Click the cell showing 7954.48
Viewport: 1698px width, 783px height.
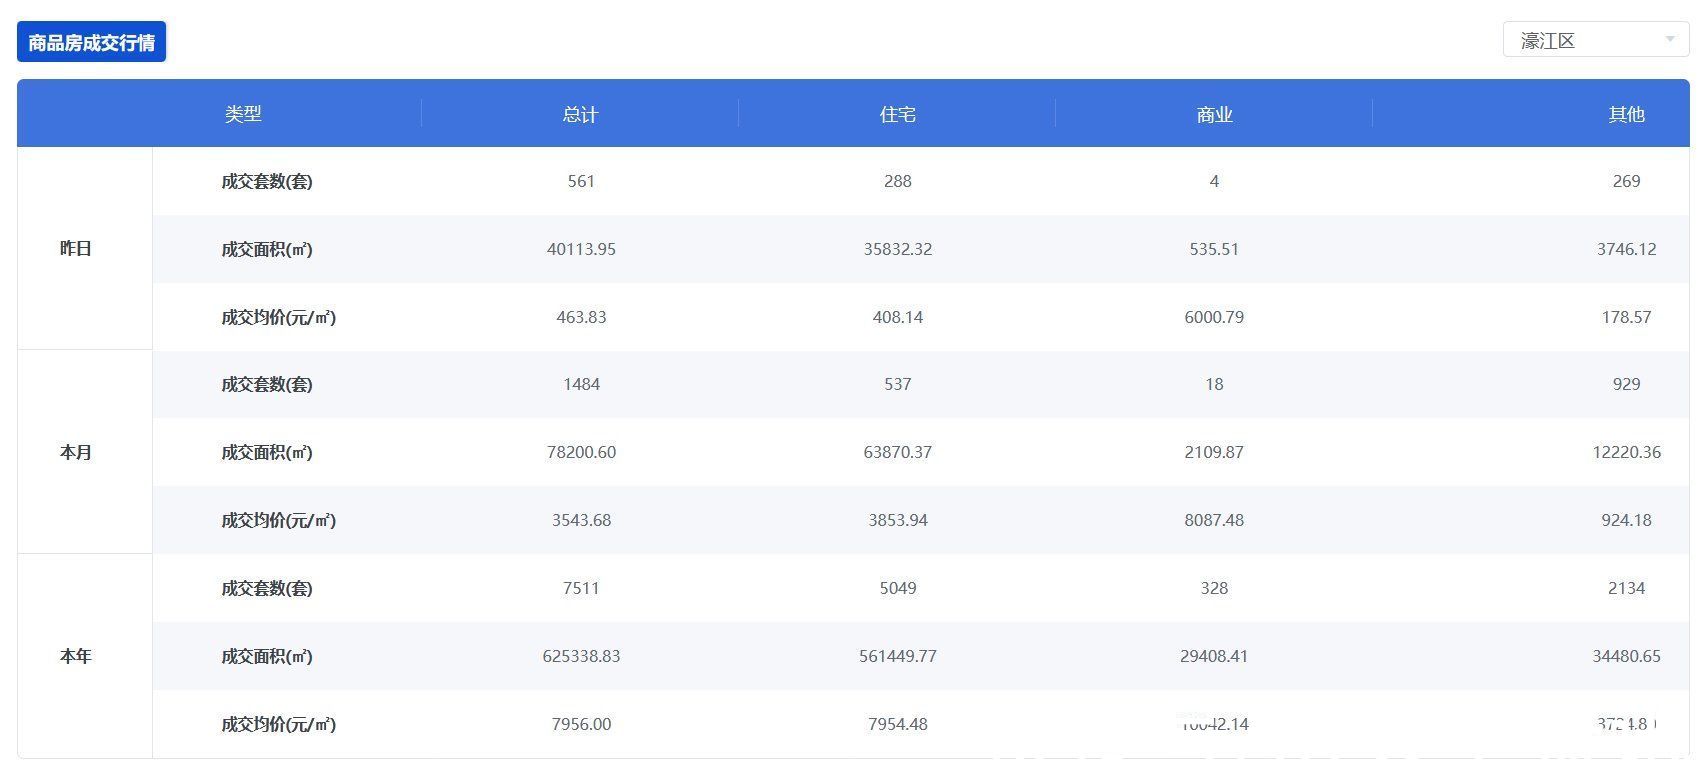[898, 724]
